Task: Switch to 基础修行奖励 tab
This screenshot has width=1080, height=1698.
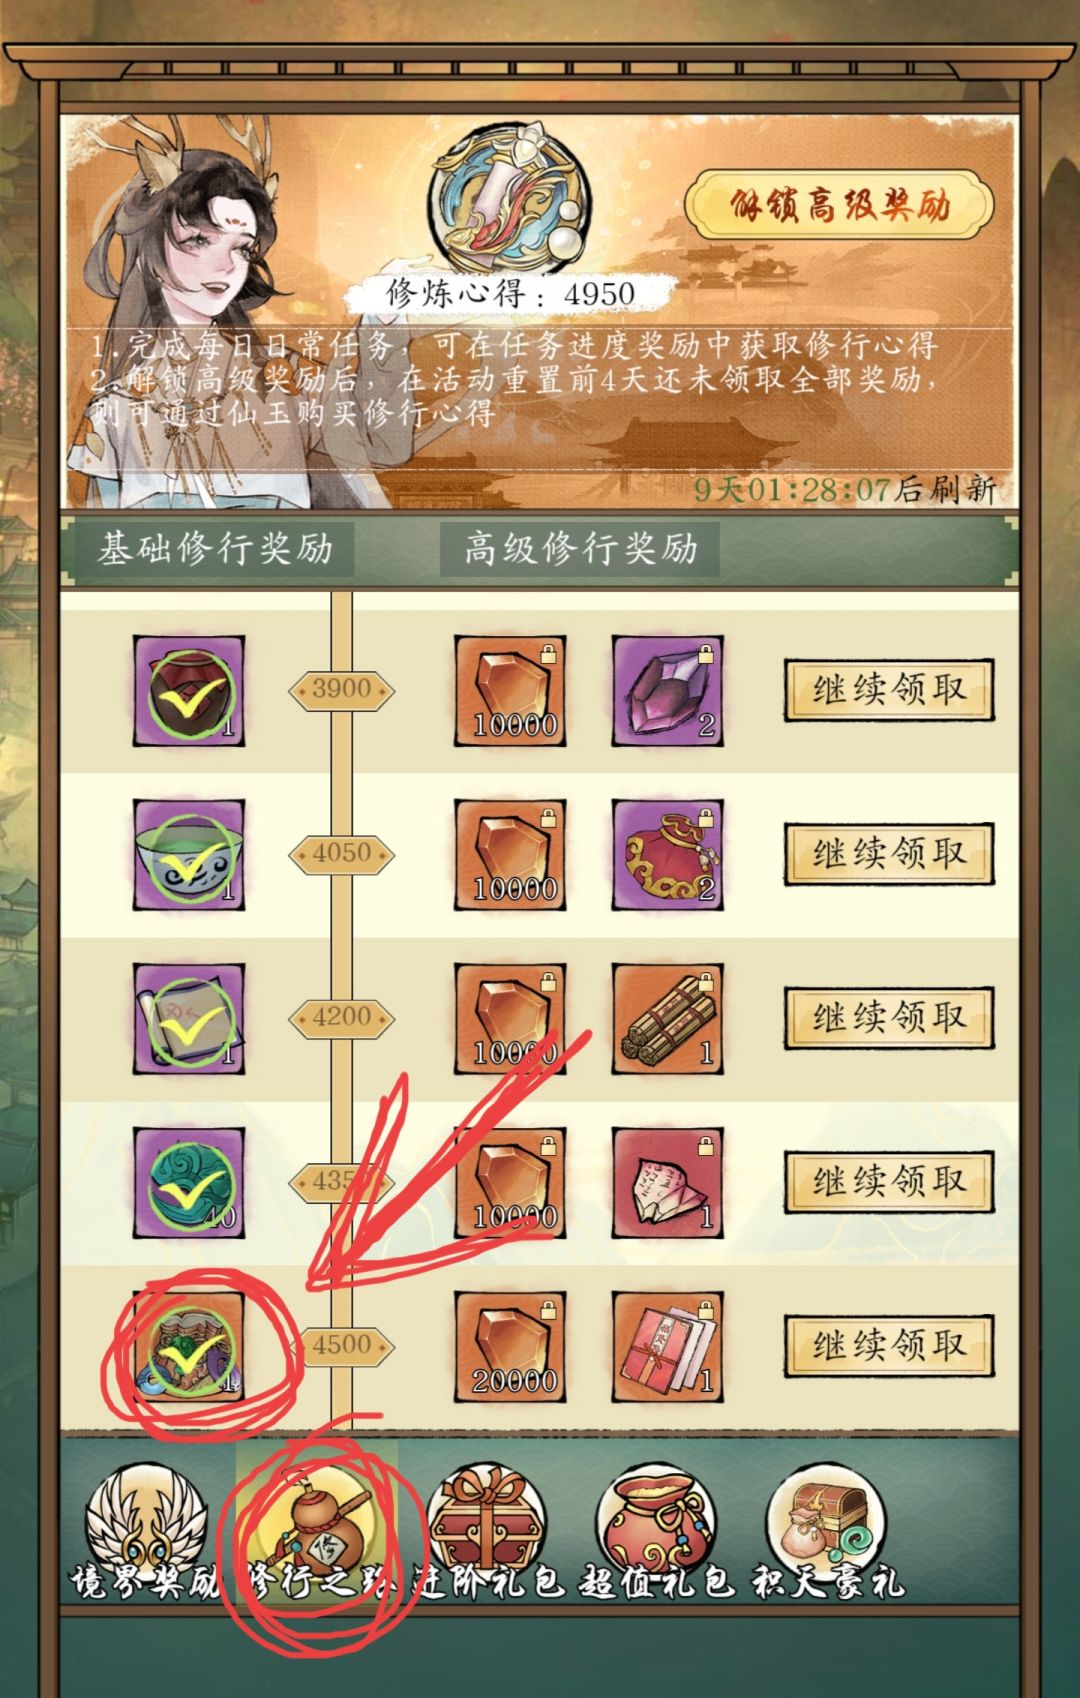Action: (214, 549)
